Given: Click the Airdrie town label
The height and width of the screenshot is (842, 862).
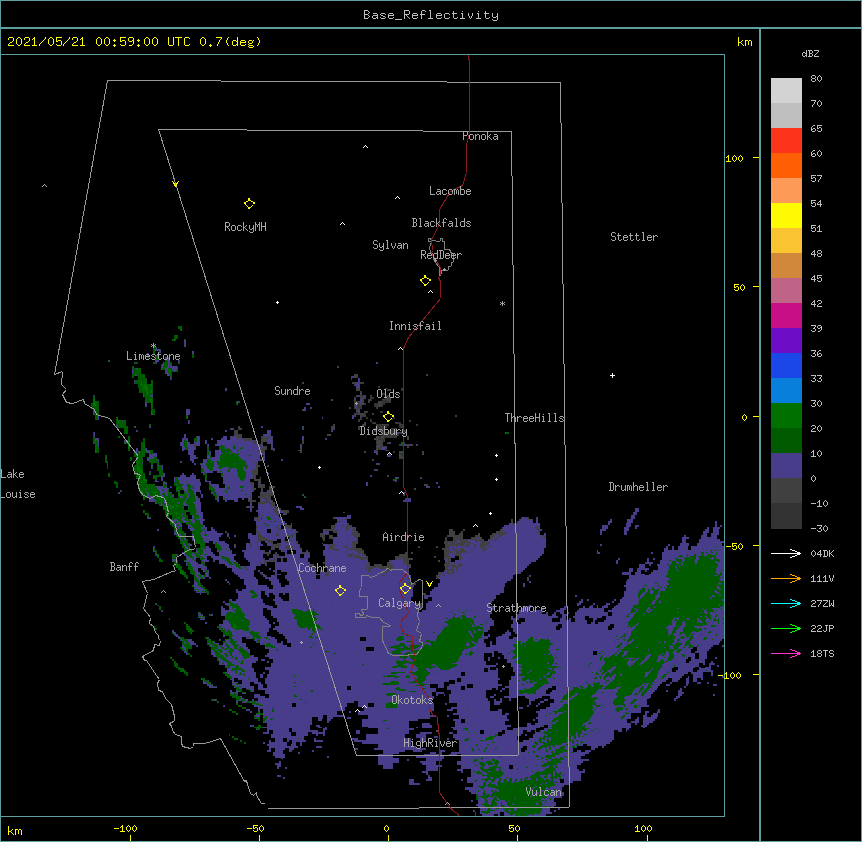Looking at the screenshot, I should pyautogui.click(x=404, y=537).
